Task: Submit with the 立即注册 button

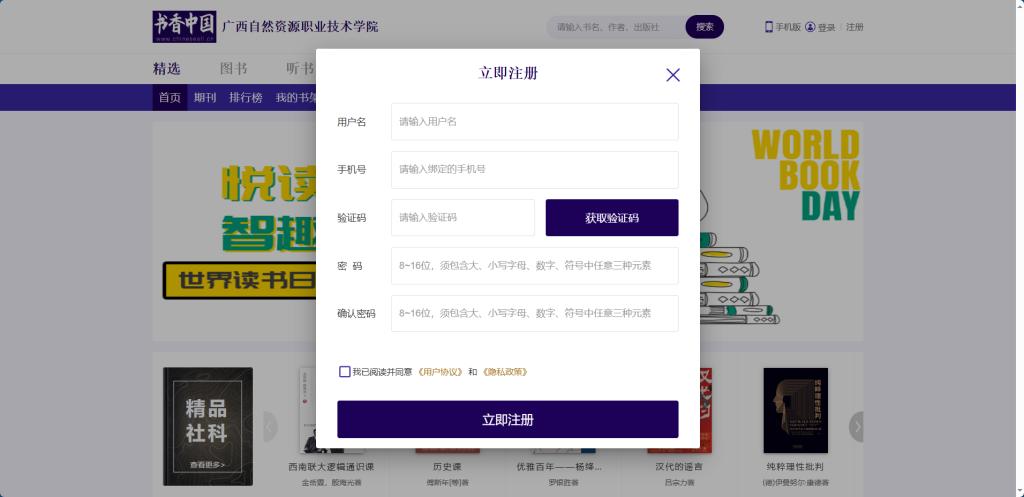Action: click(x=507, y=420)
